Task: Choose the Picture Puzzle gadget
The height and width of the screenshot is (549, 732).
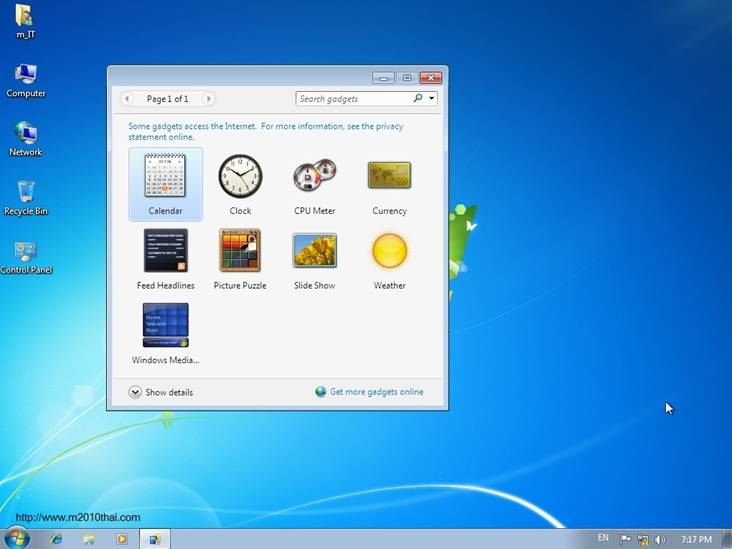Action: coord(240,259)
